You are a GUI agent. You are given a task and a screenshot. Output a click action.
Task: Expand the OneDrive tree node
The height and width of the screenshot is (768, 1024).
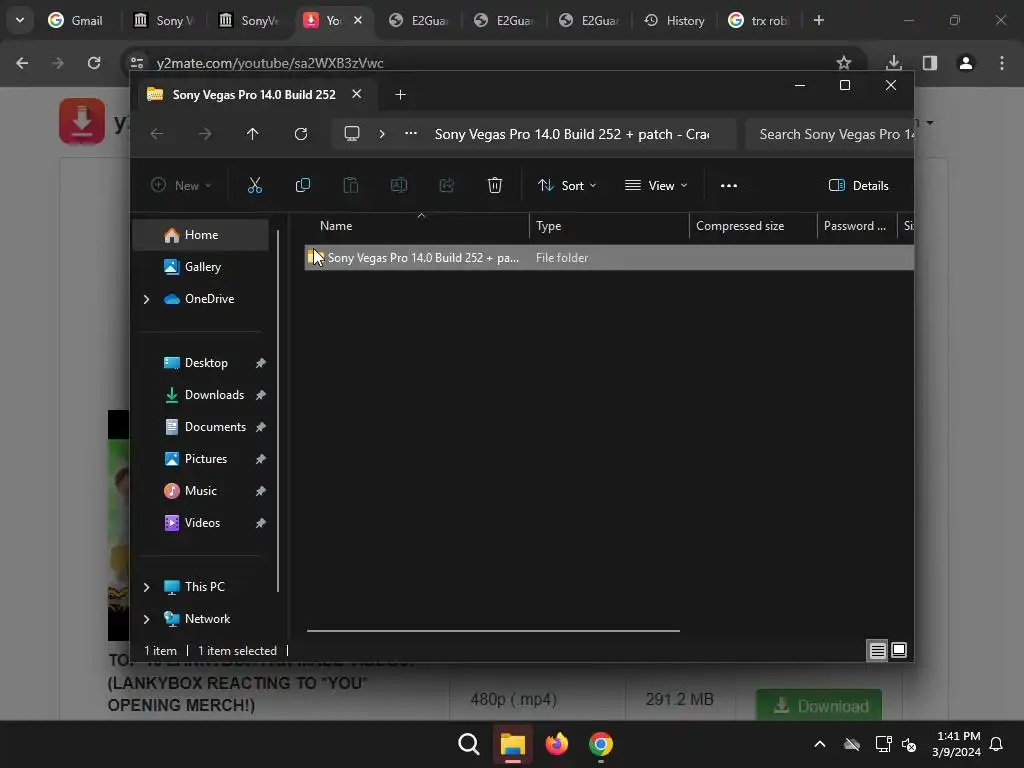coord(146,299)
